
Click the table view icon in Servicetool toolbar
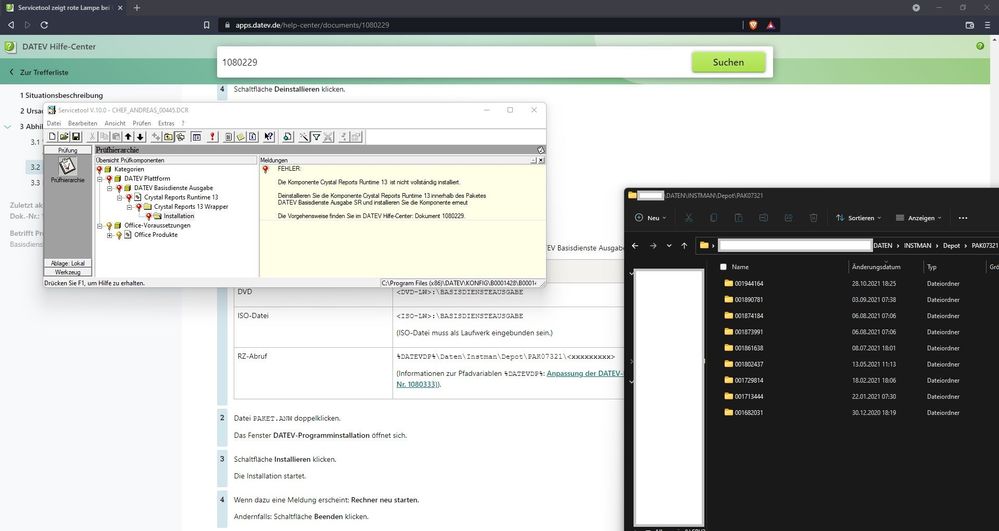[196, 136]
